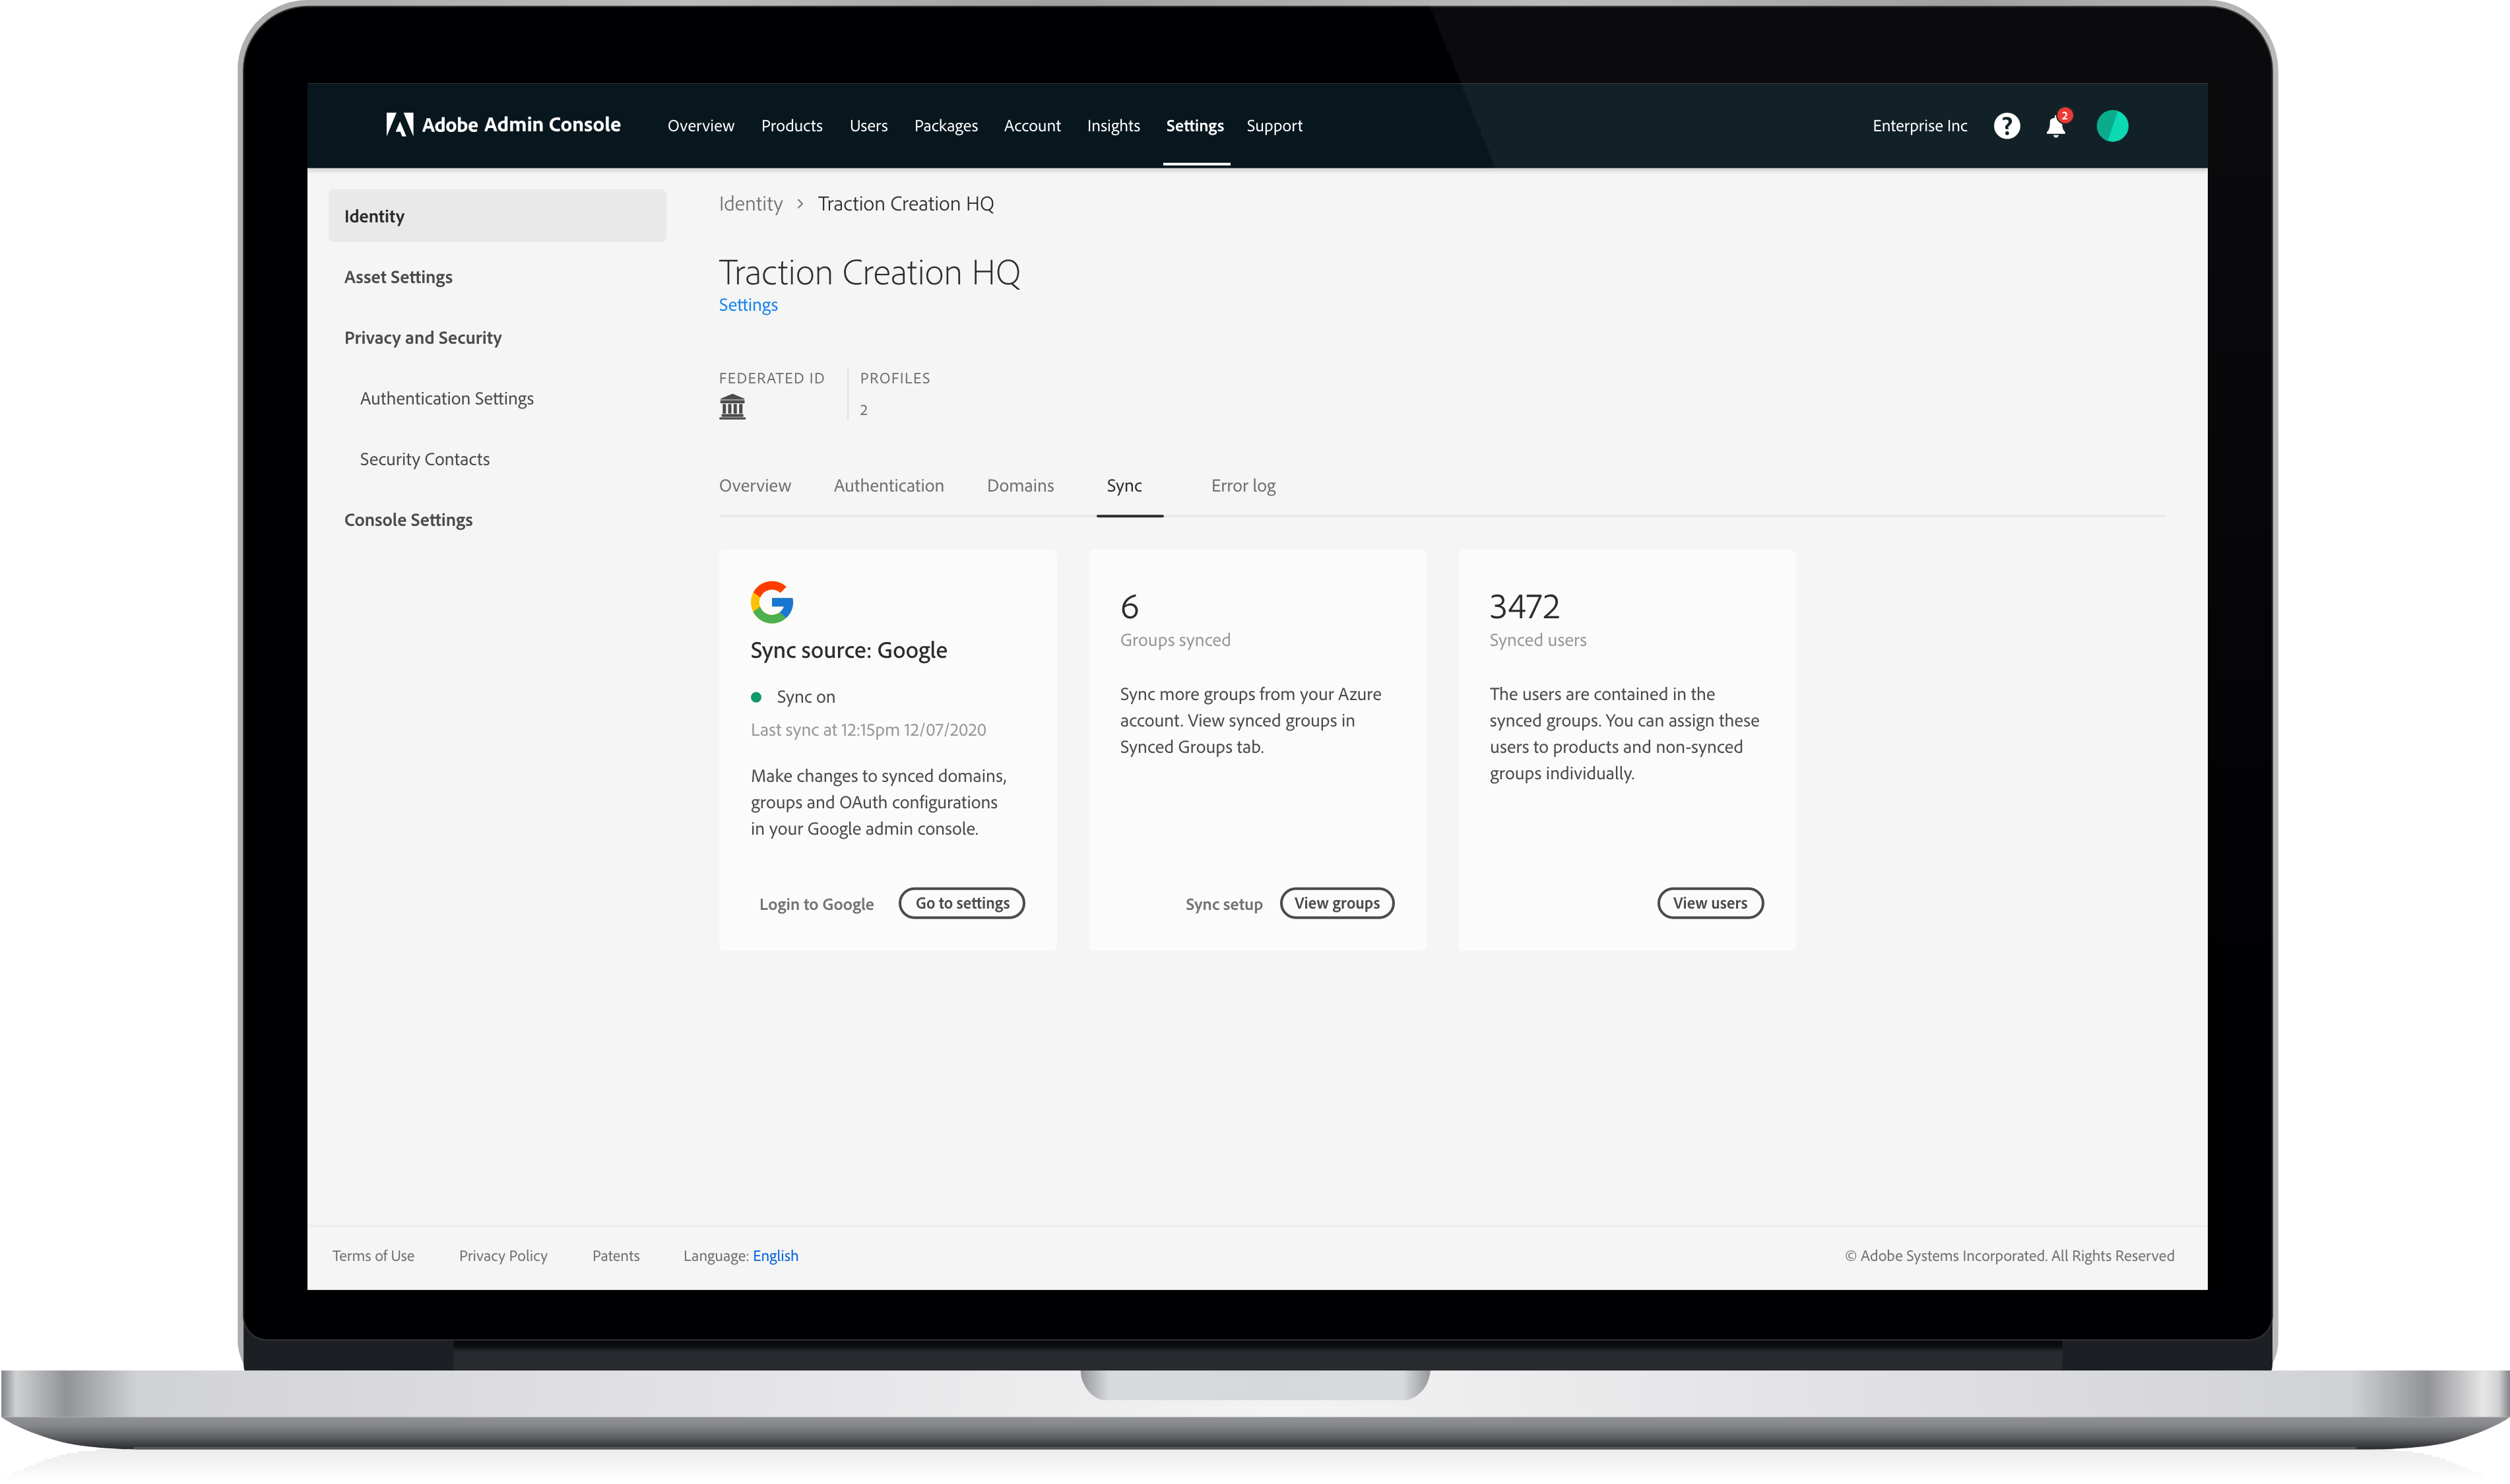Open the notifications bell icon
This screenshot has width=2510, height=1484.
[x=2056, y=126]
